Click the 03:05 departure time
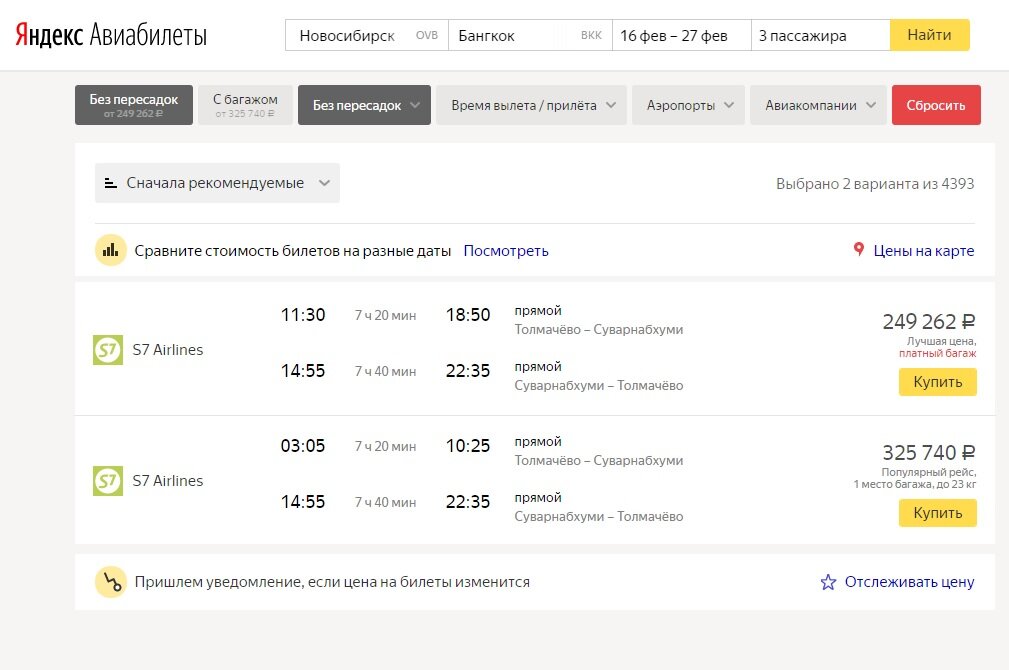The width and height of the screenshot is (1009, 670). pyautogui.click(x=303, y=445)
